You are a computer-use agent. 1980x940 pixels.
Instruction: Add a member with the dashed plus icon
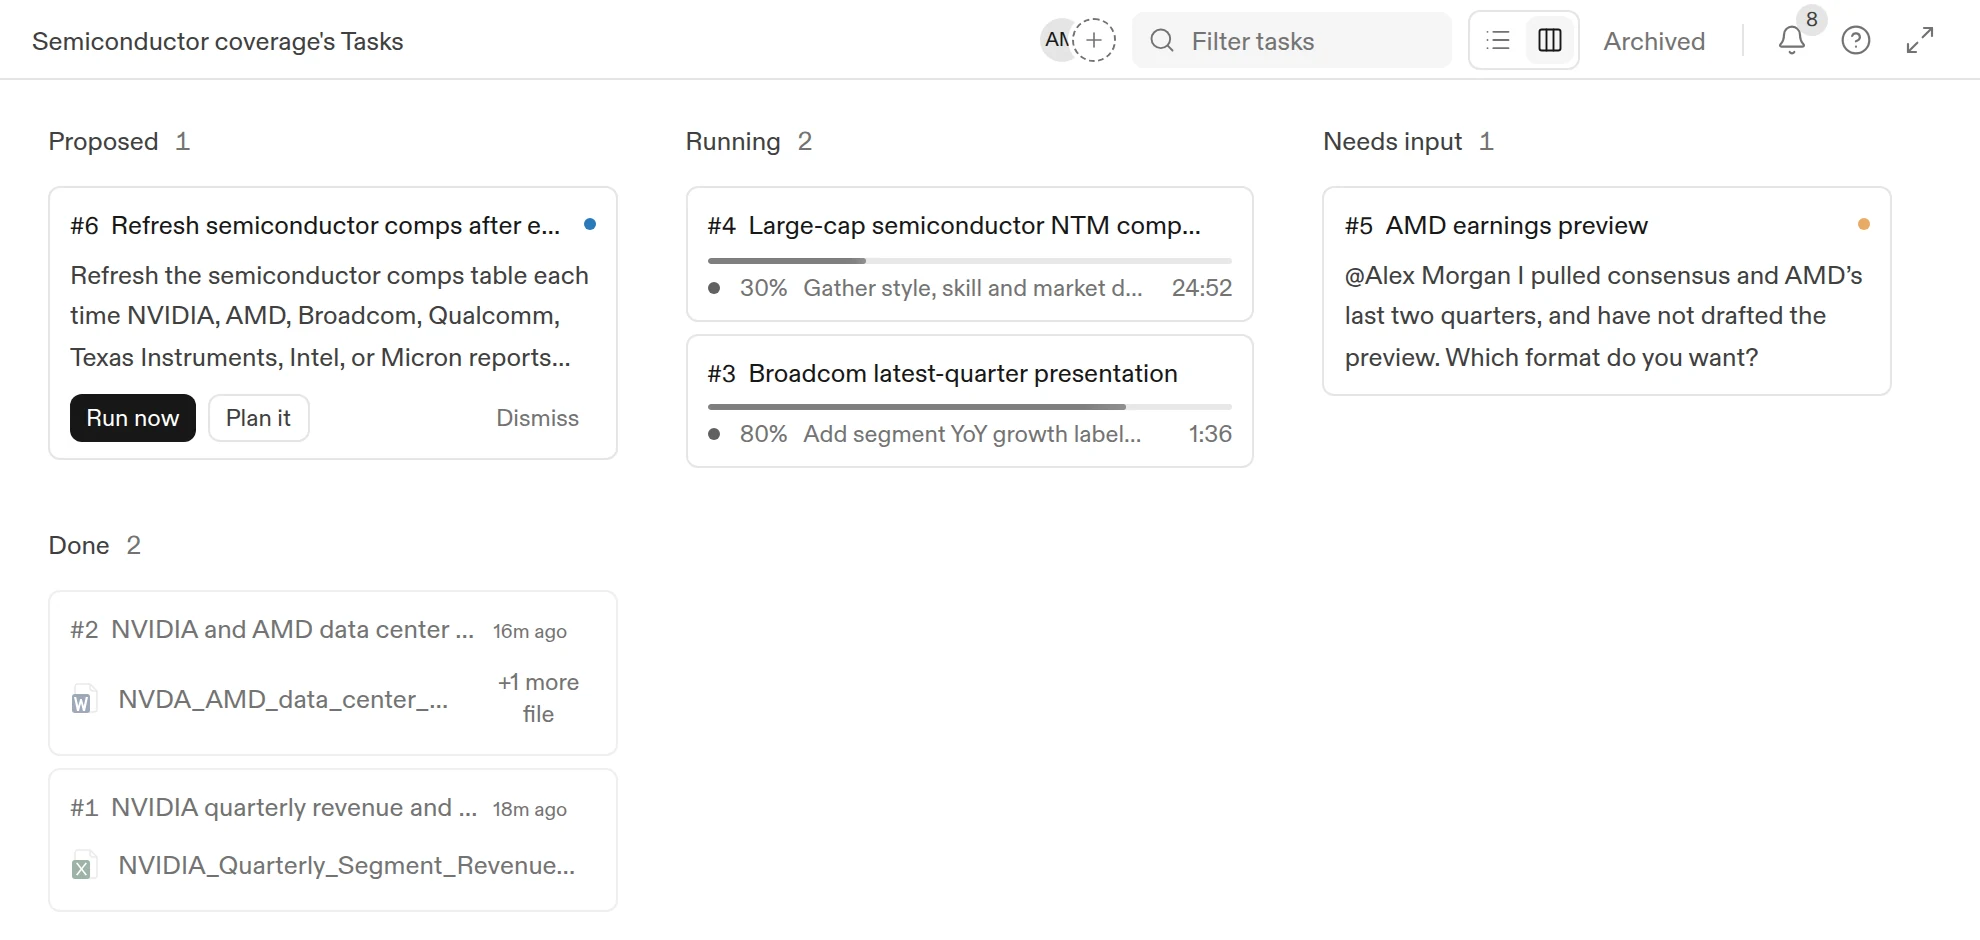(1094, 40)
